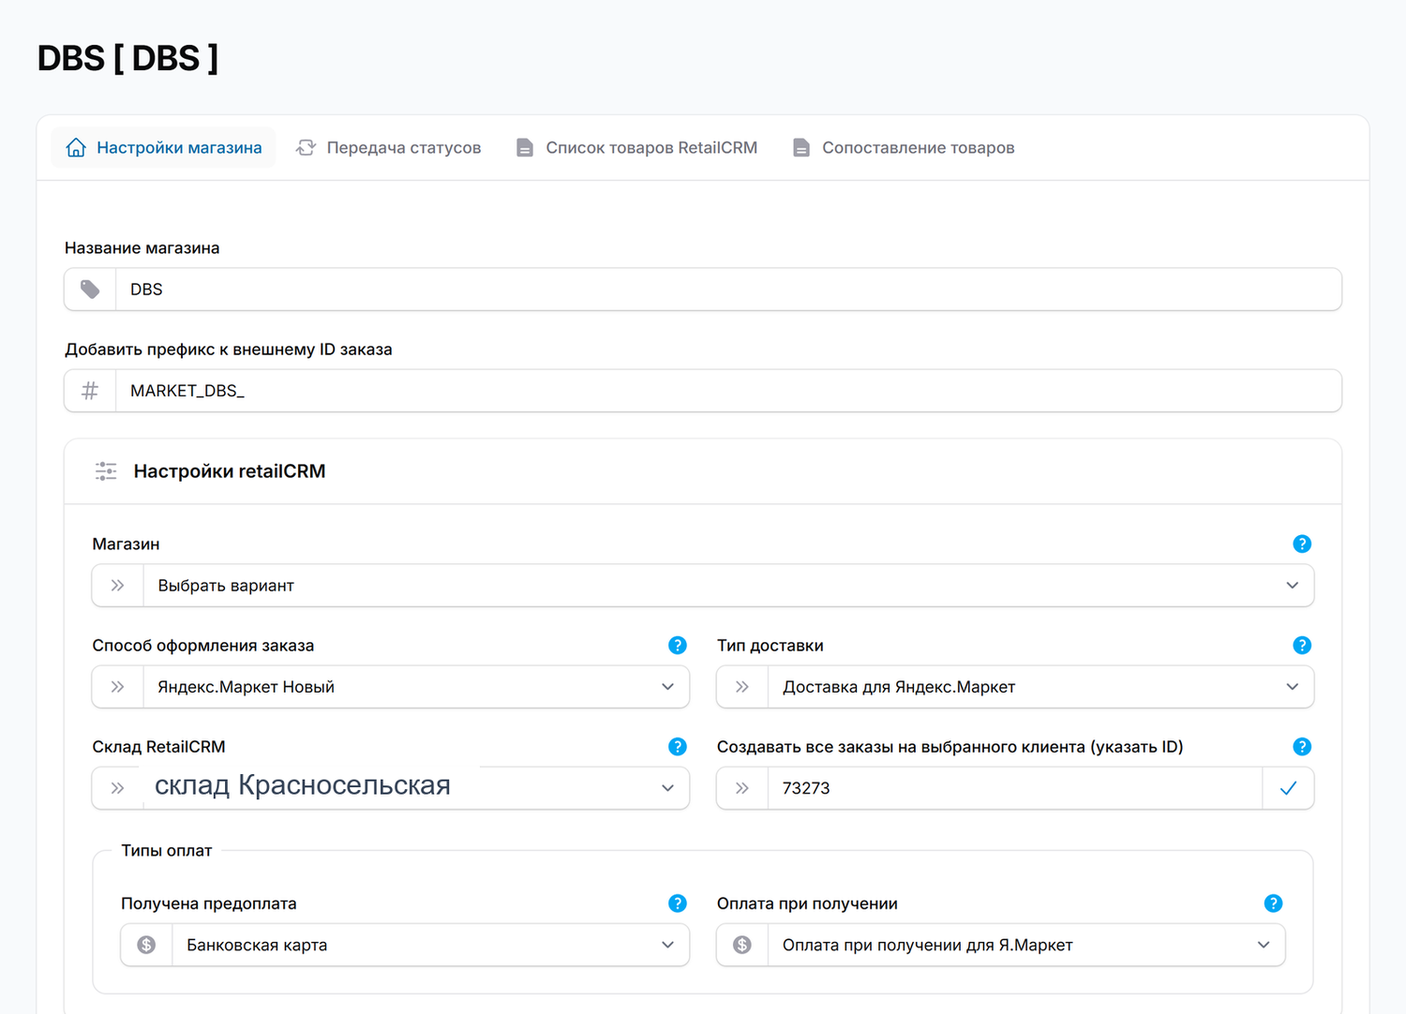Open help tooltip for Способ оформления заказа
This screenshot has width=1406, height=1014.
677,645
